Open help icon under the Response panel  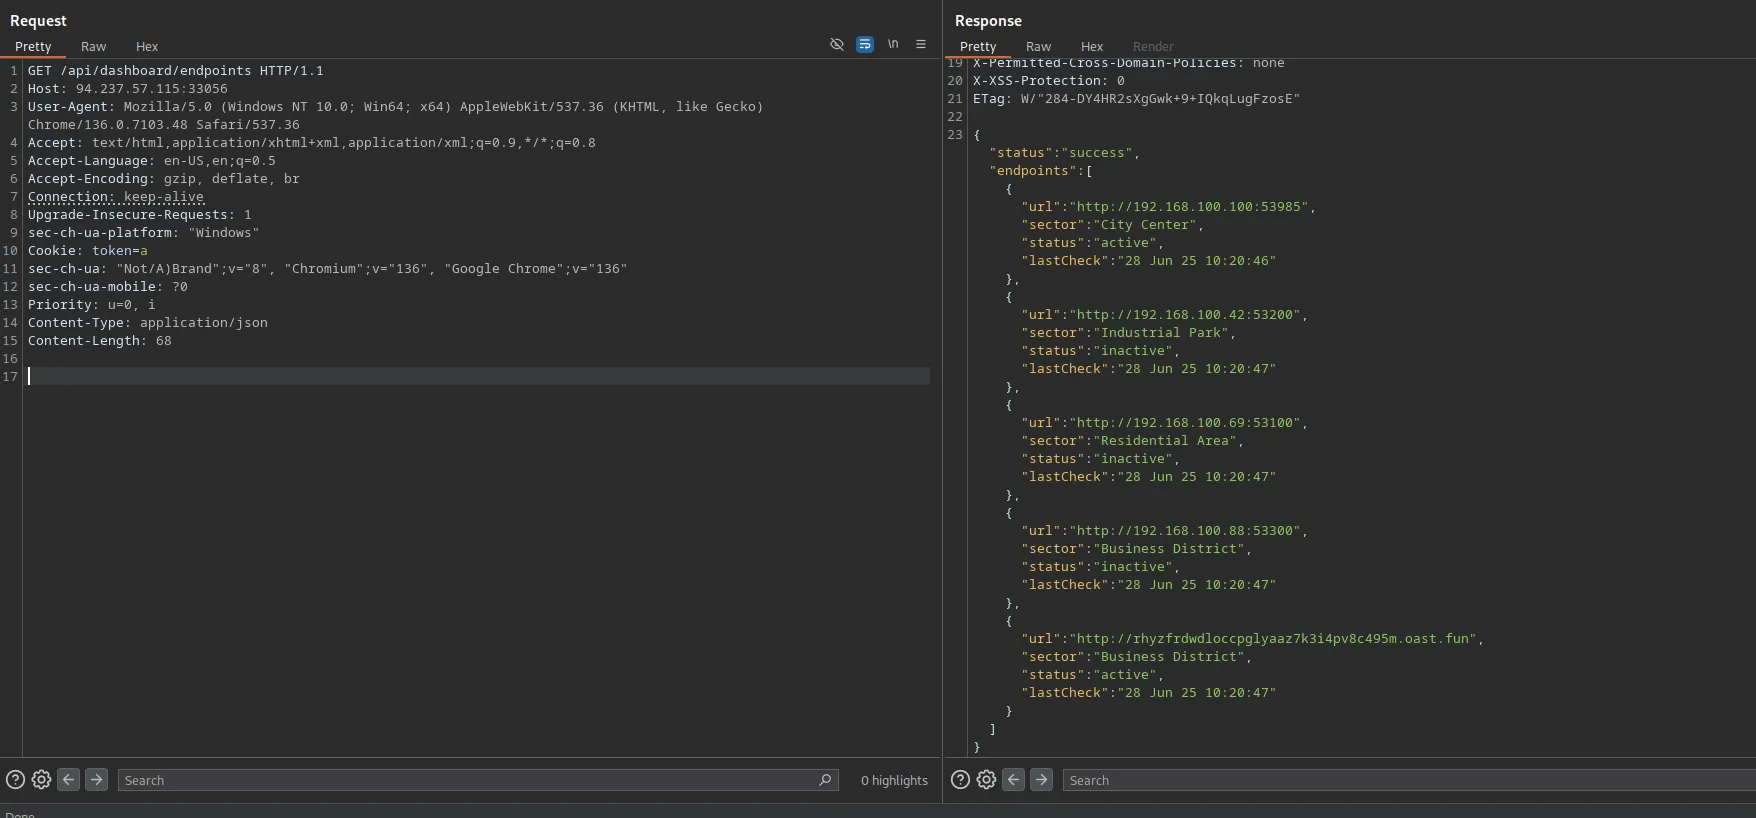click(x=960, y=780)
